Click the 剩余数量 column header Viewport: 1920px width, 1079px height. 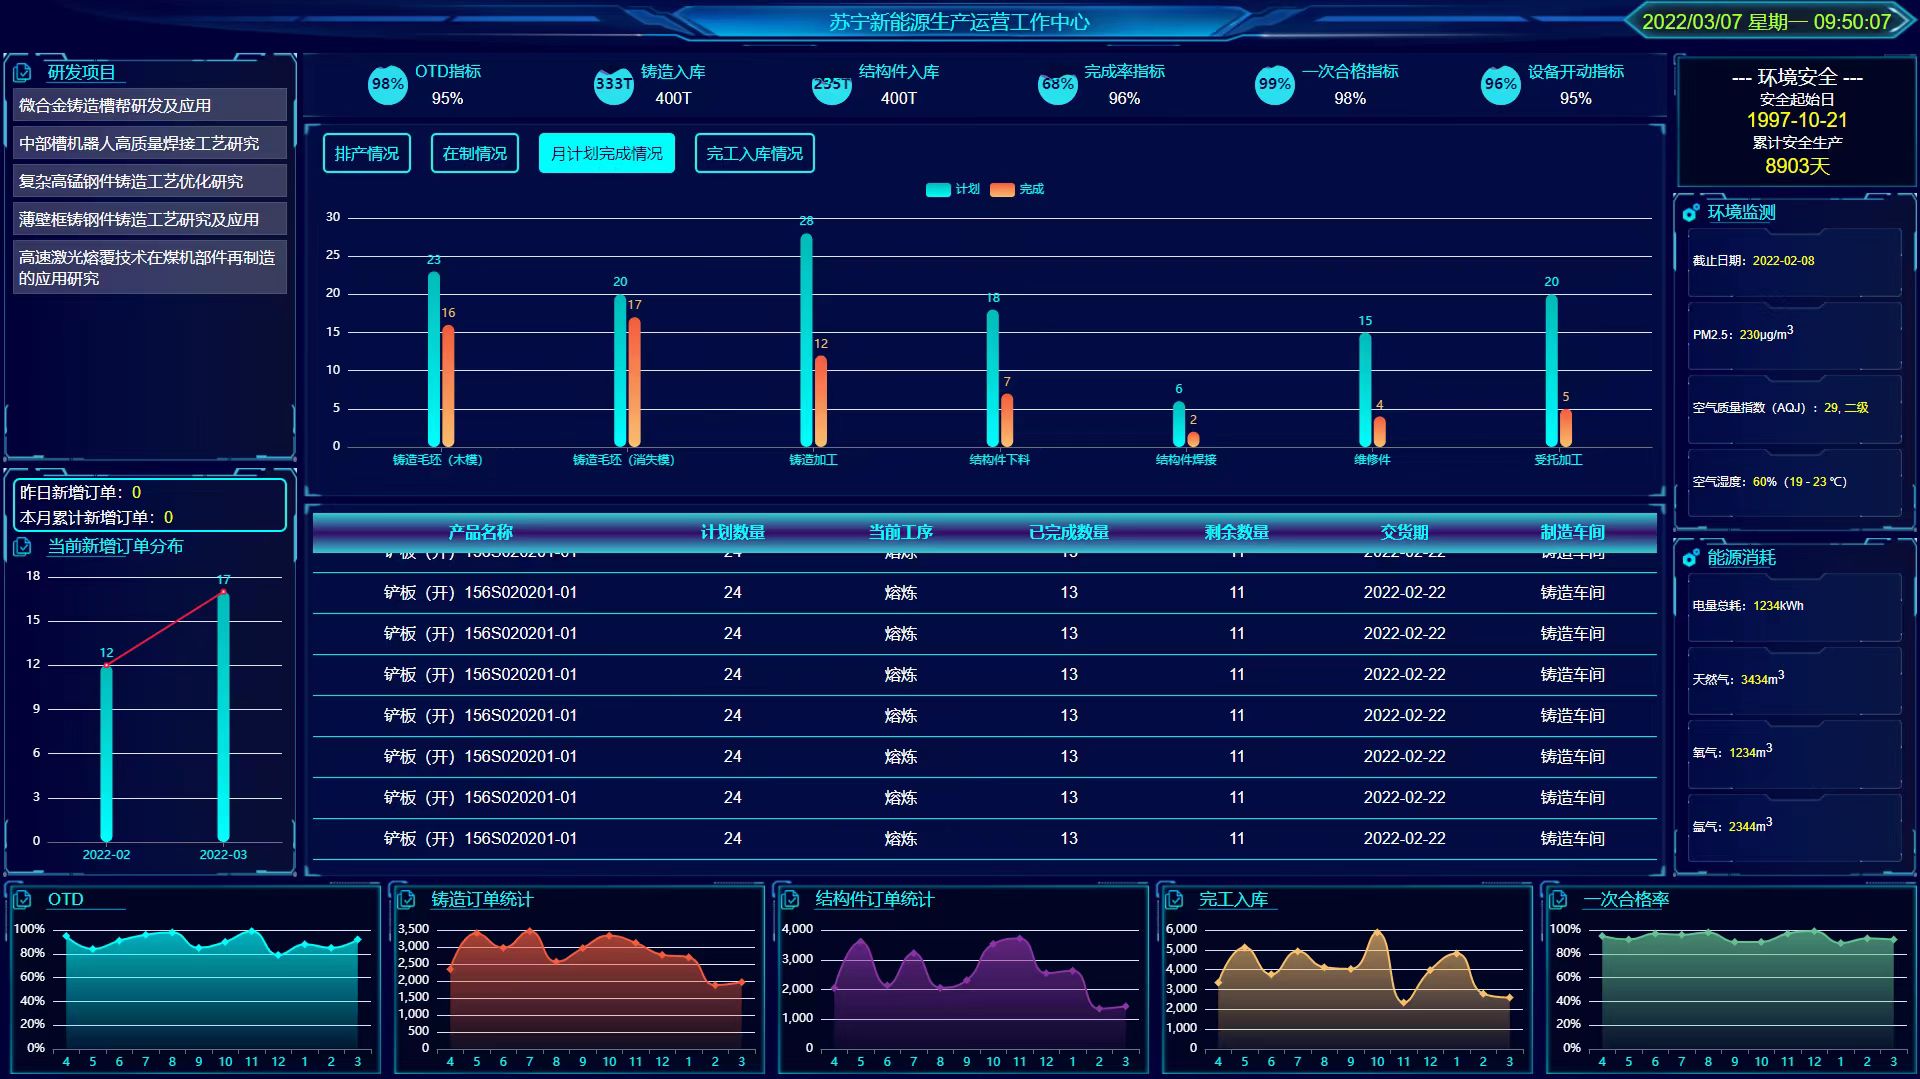[1237, 532]
